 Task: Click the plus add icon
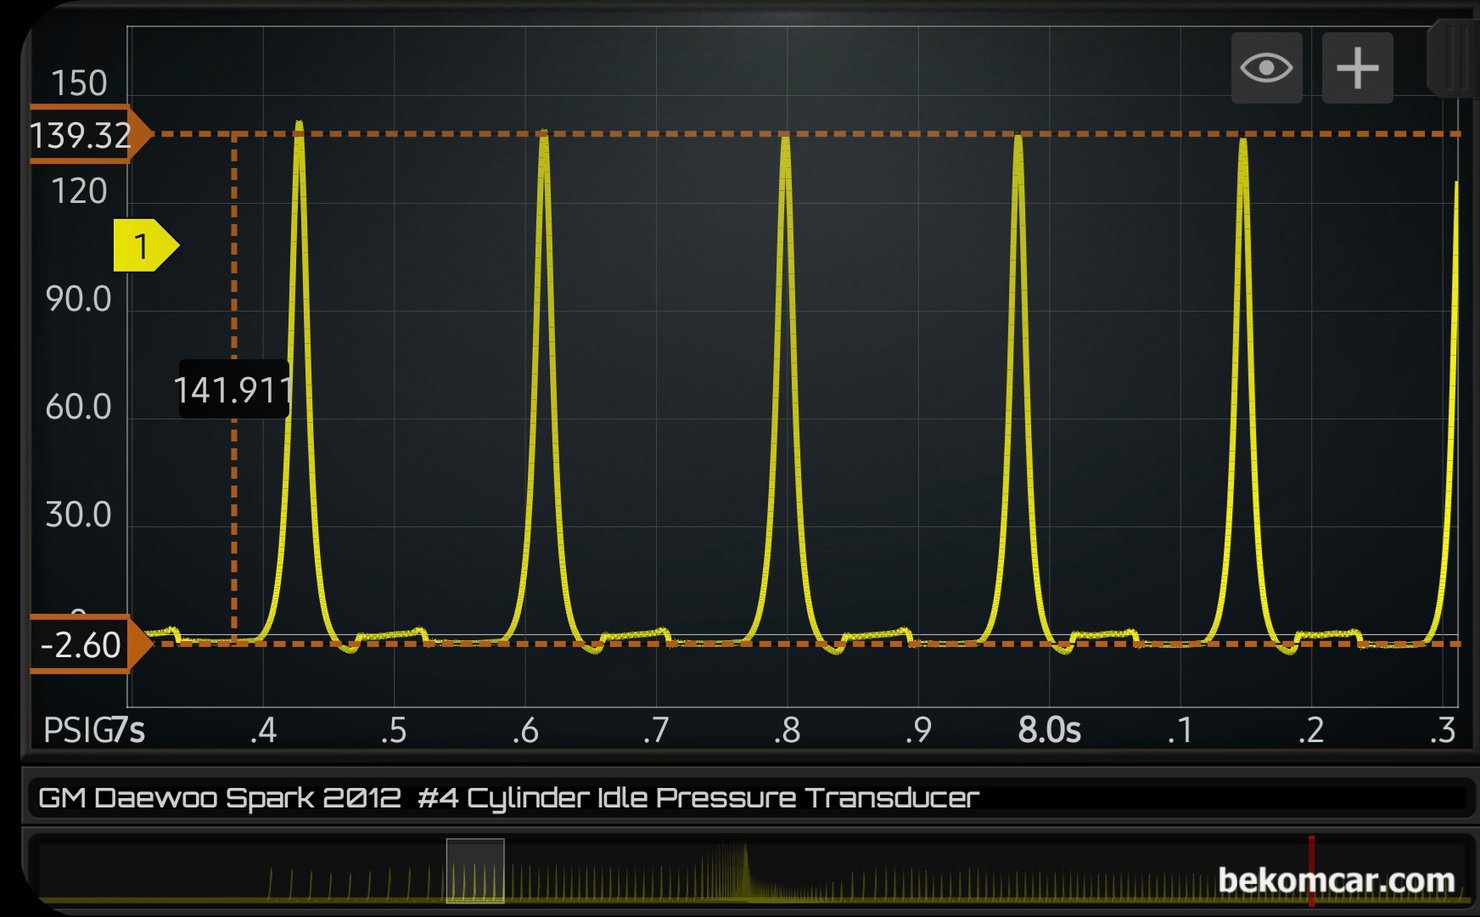coord(1357,68)
